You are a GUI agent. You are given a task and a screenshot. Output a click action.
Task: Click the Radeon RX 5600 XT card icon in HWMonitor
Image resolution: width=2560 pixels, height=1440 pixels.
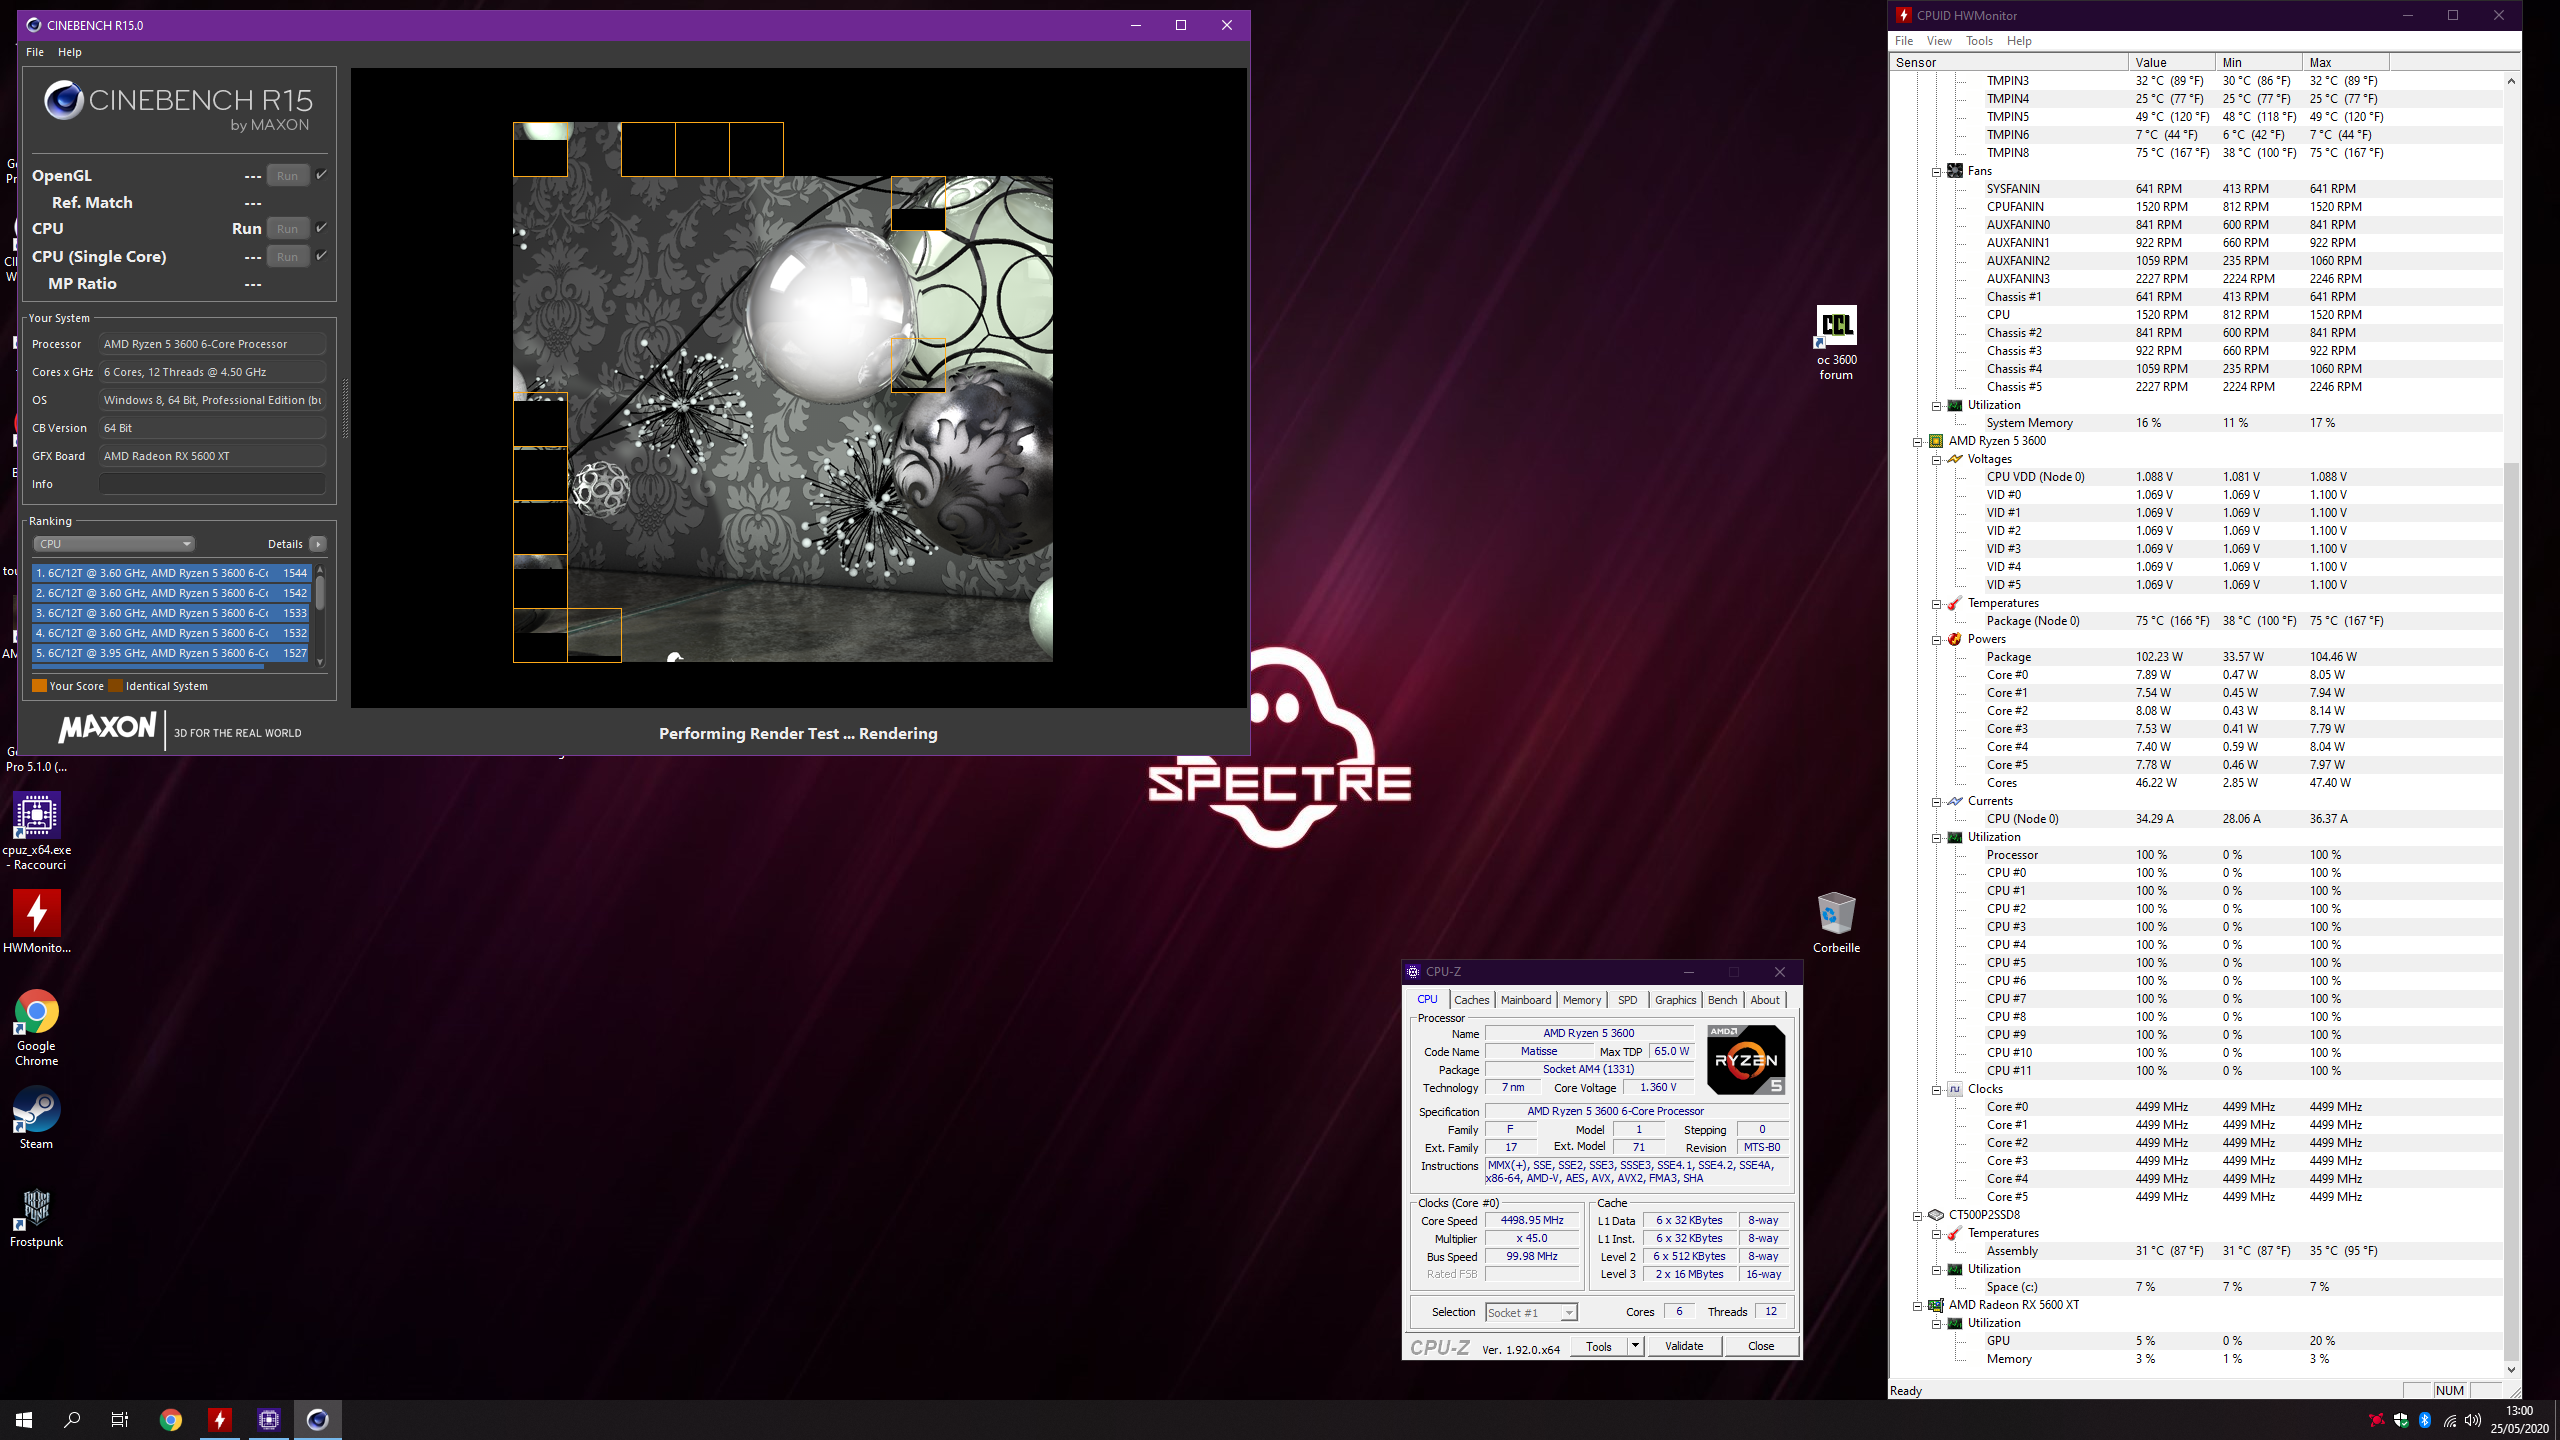[x=1936, y=1305]
